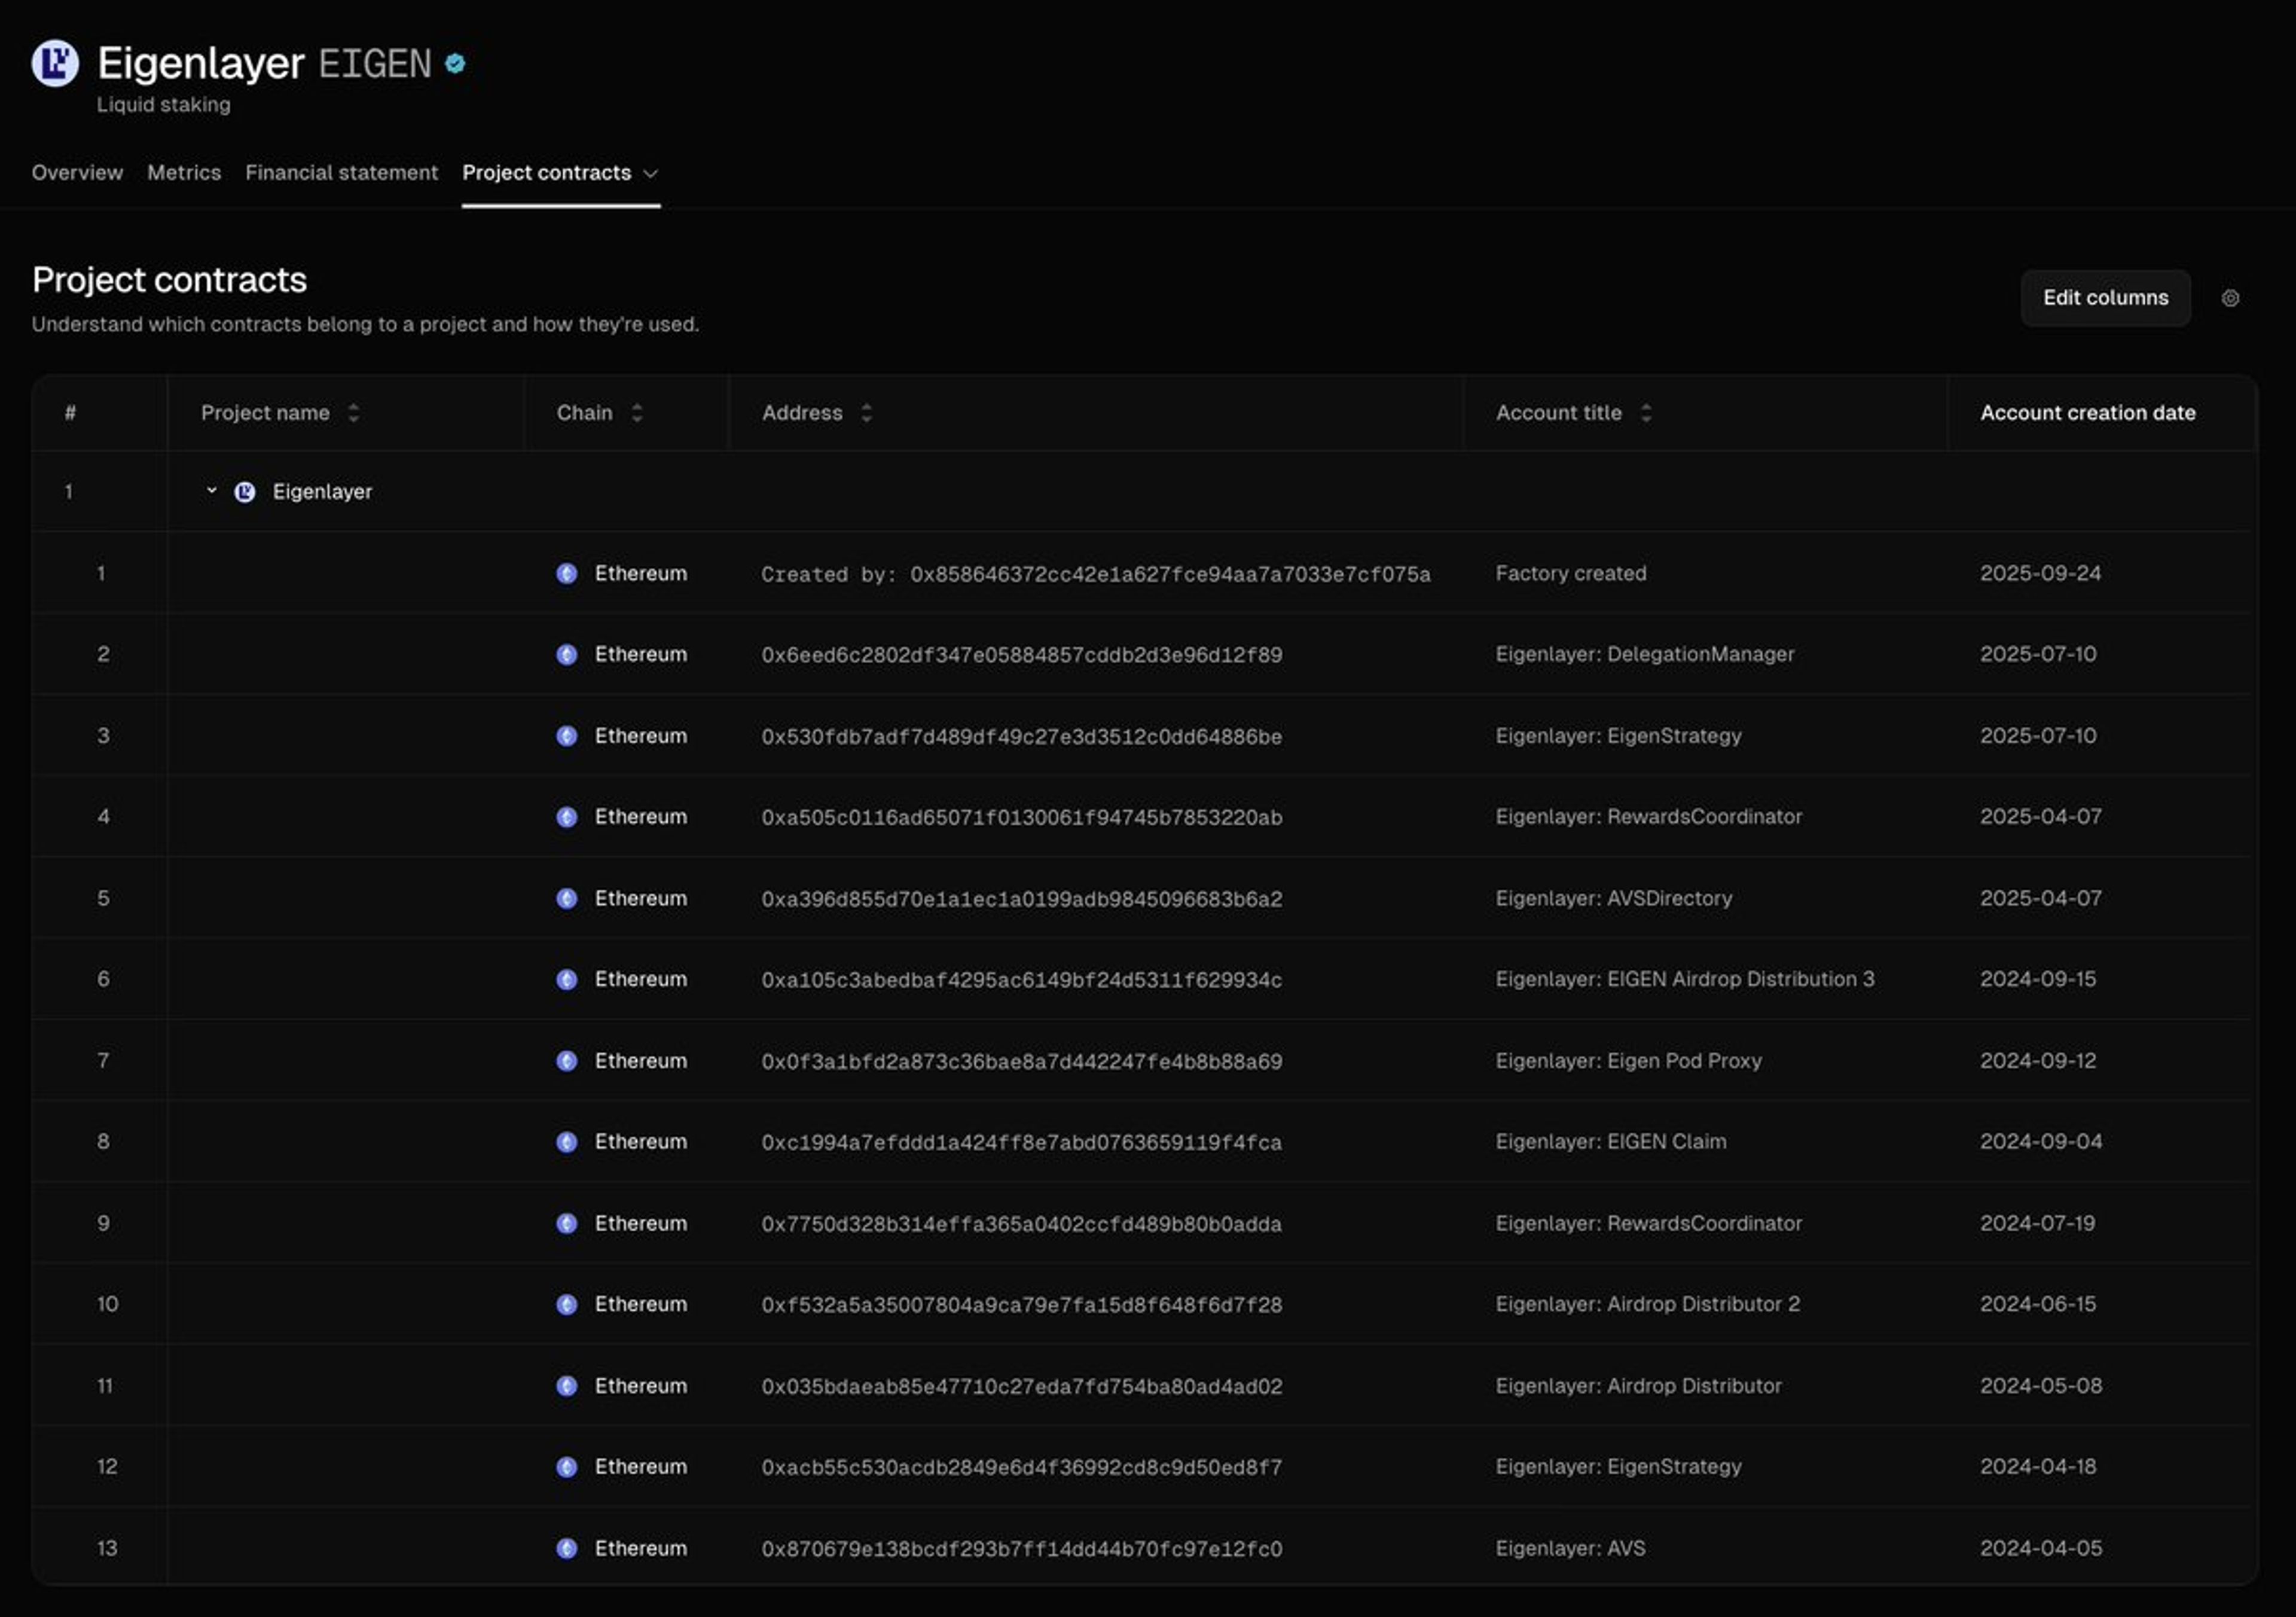Click the verified badge next to EIGEN

coord(455,64)
